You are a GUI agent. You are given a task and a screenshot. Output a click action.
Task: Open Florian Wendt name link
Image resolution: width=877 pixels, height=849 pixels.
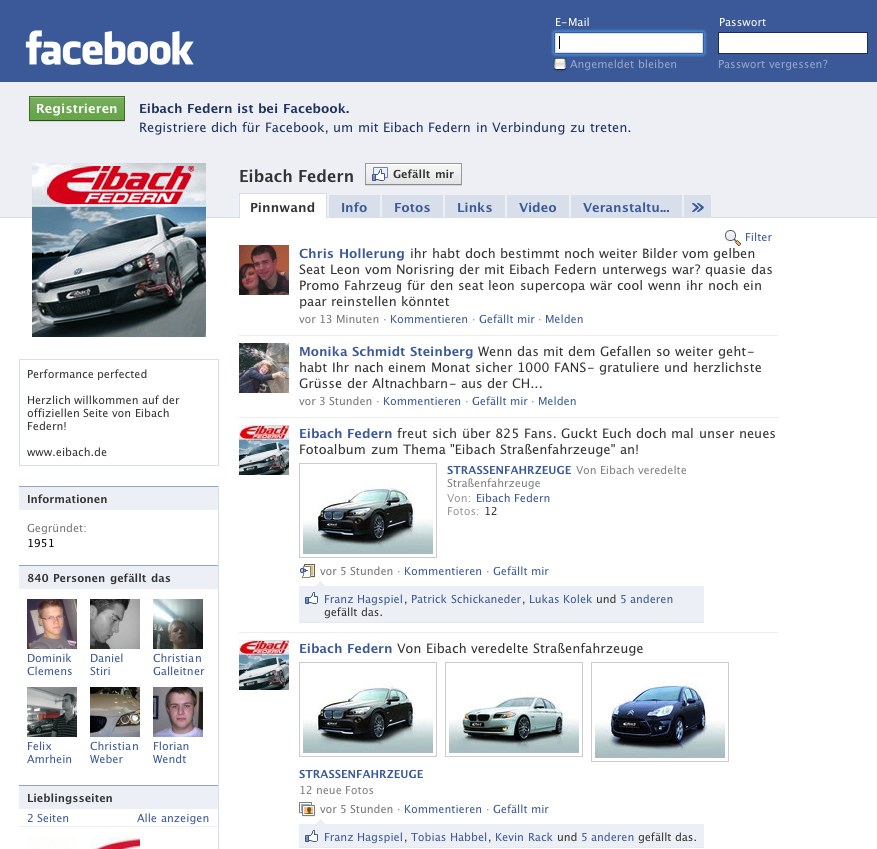pos(171,752)
